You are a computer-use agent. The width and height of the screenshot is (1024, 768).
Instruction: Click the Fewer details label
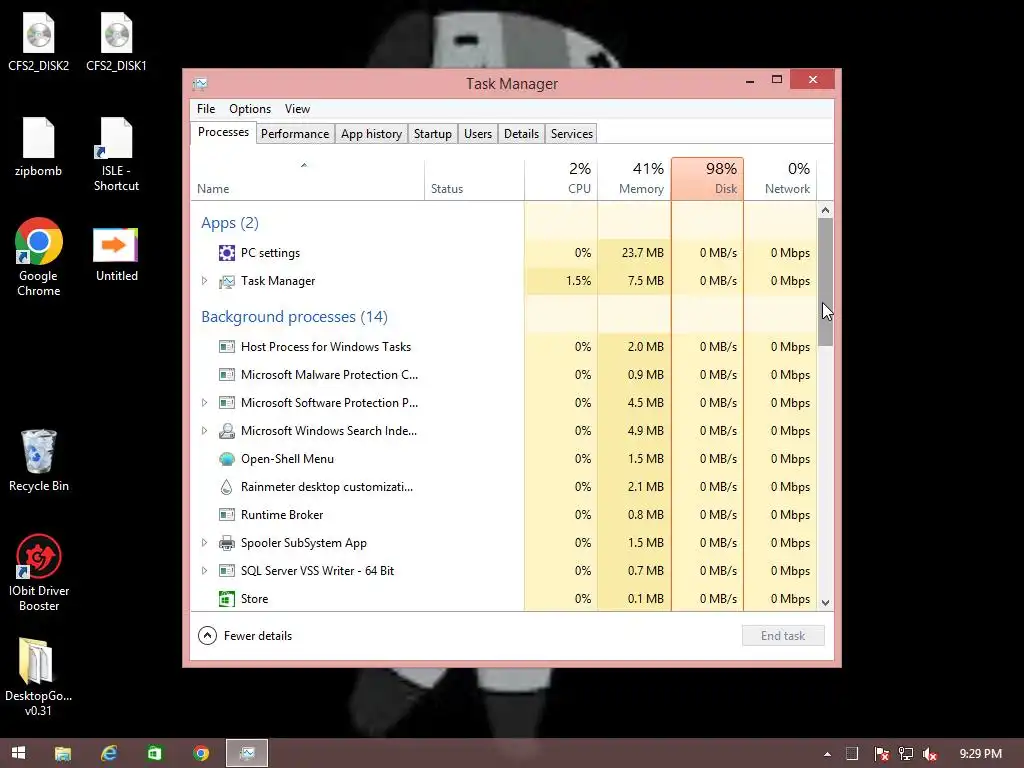click(258, 635)
